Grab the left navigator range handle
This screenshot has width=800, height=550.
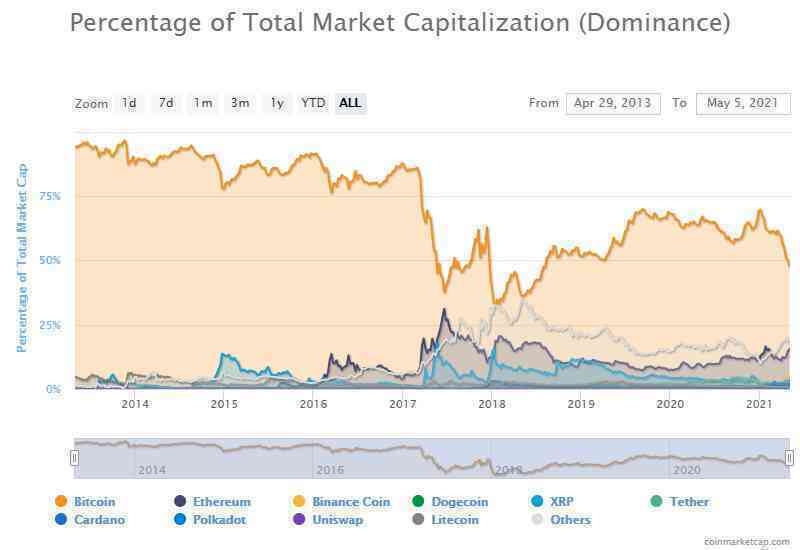click(x=74, y=458)
